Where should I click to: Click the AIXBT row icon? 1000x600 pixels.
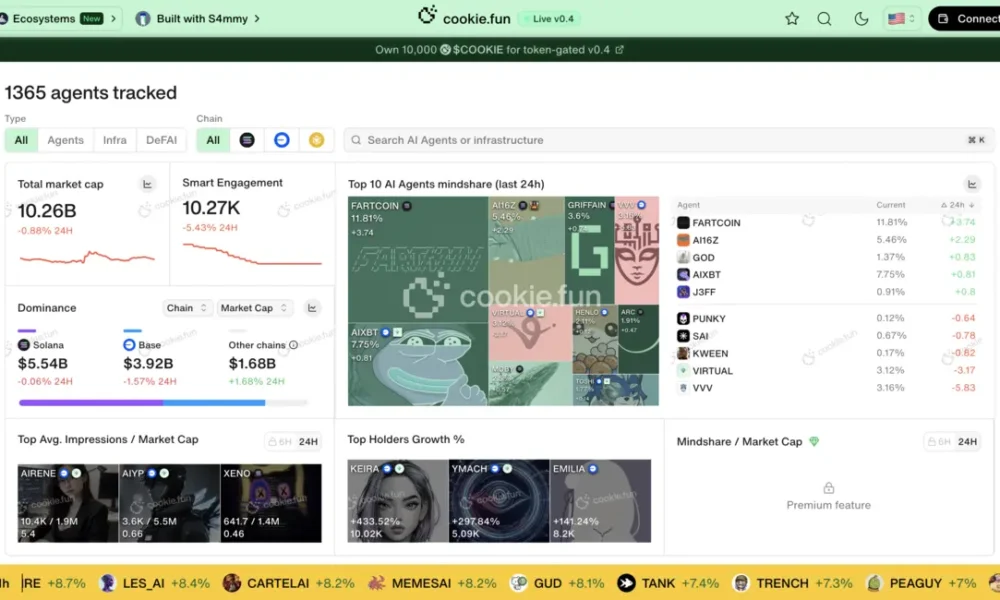(683, 274)
